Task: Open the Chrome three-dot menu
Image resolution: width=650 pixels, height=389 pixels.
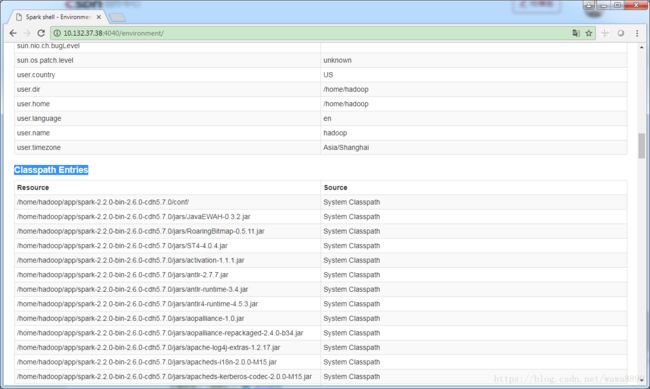Action: [637, 33]
